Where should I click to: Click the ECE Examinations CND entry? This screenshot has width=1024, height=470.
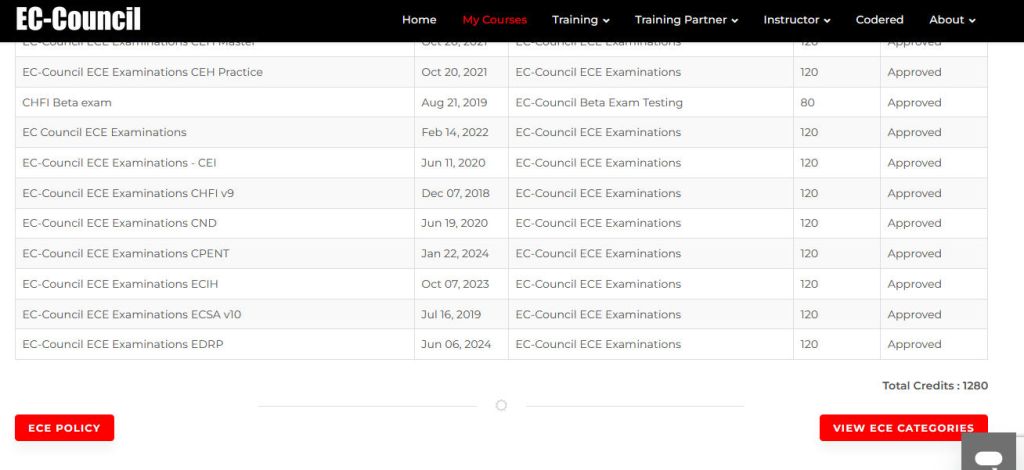119,223
